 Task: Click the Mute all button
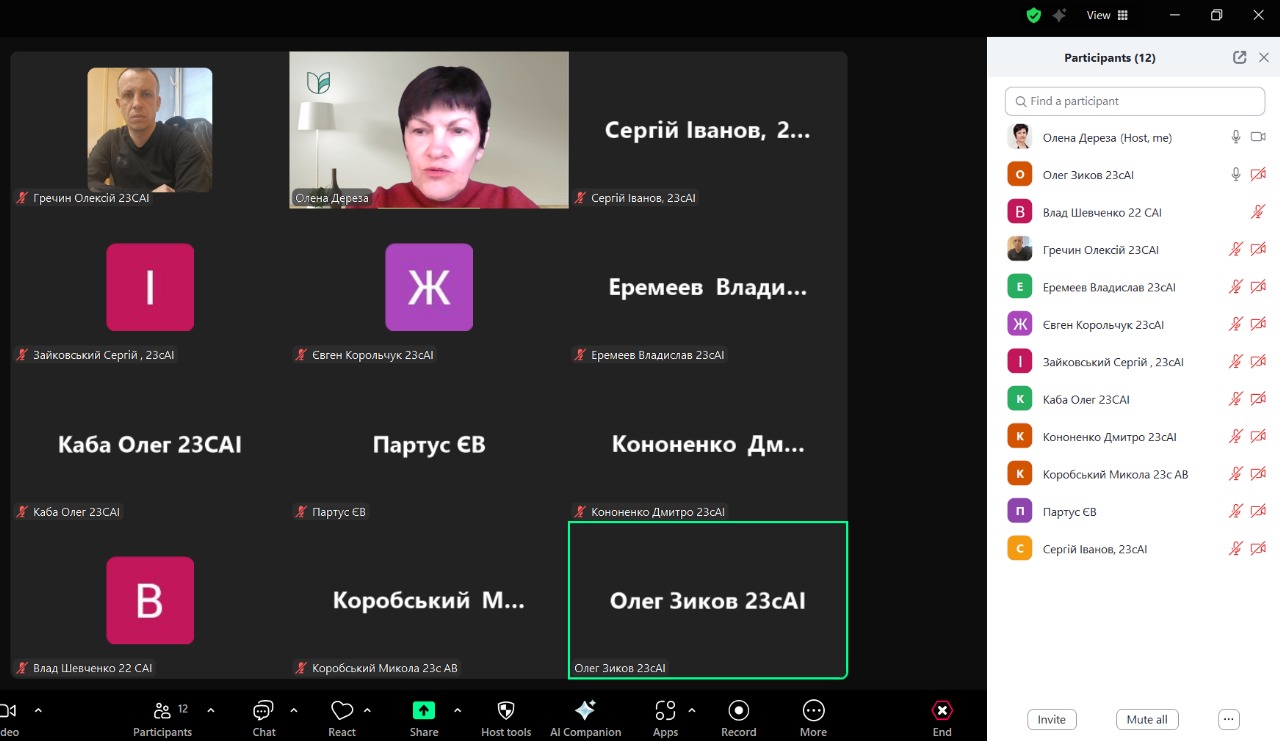click(1147, 719)
